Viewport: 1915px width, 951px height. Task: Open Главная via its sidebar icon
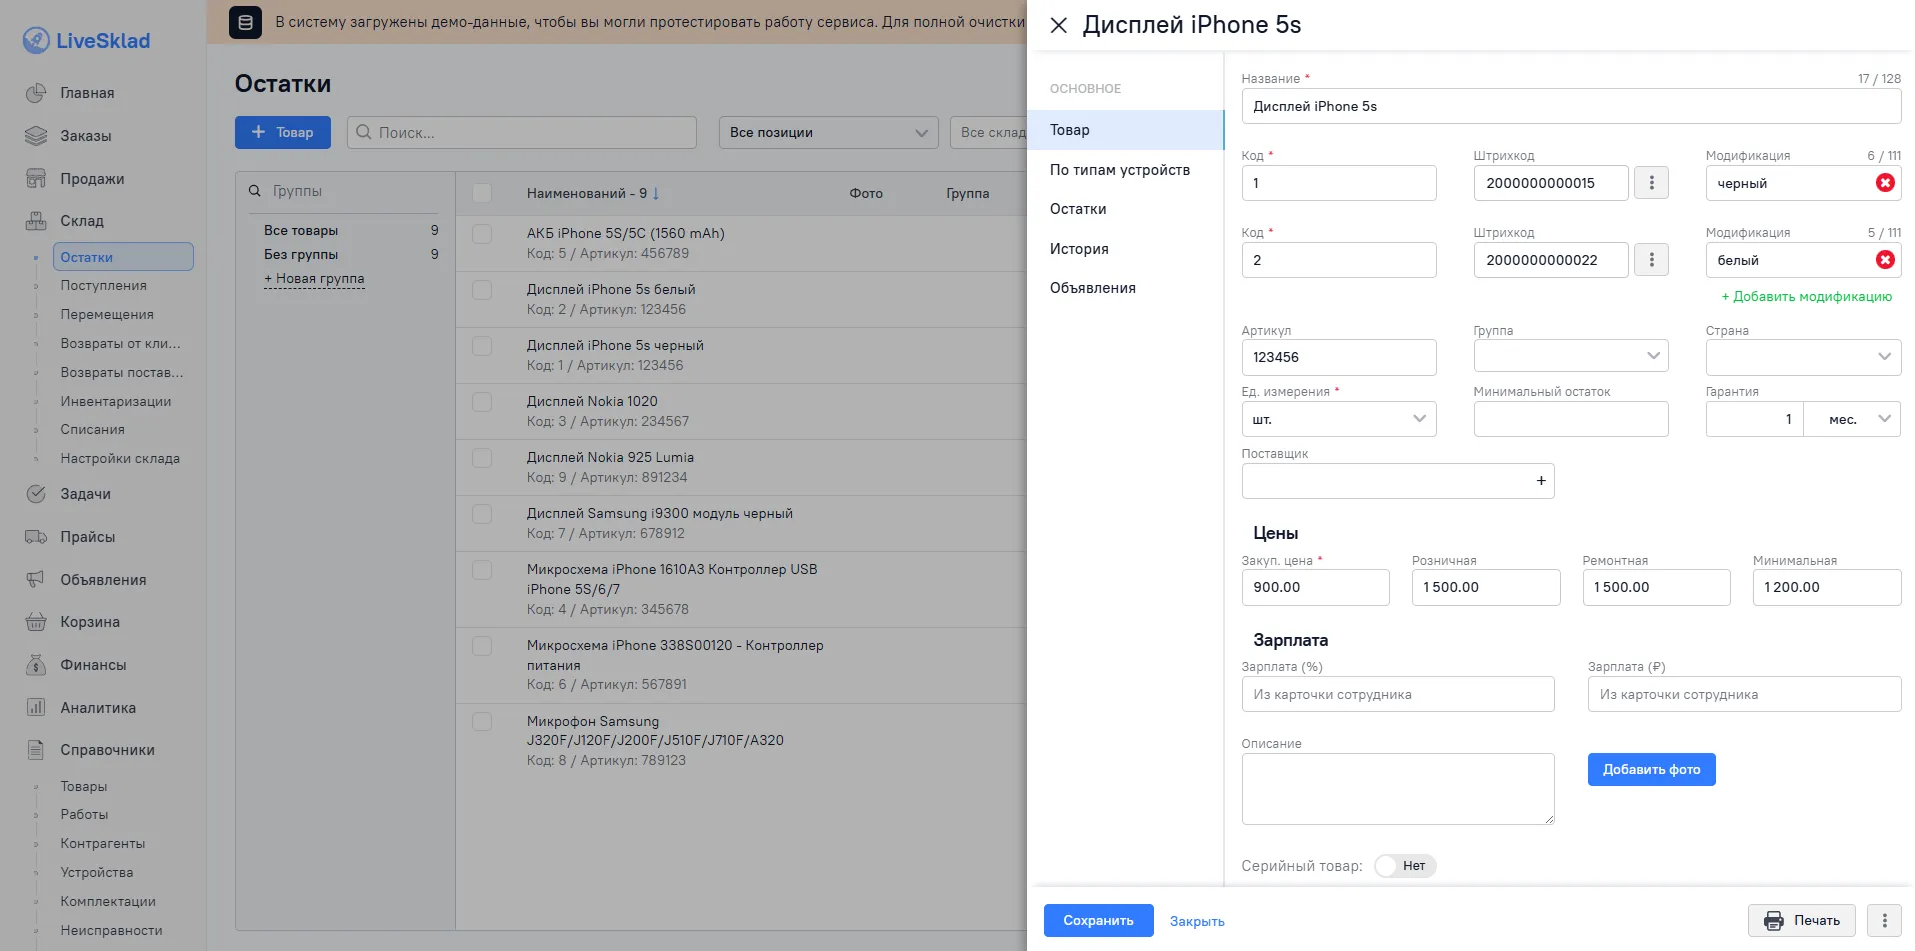coord(36,93)
